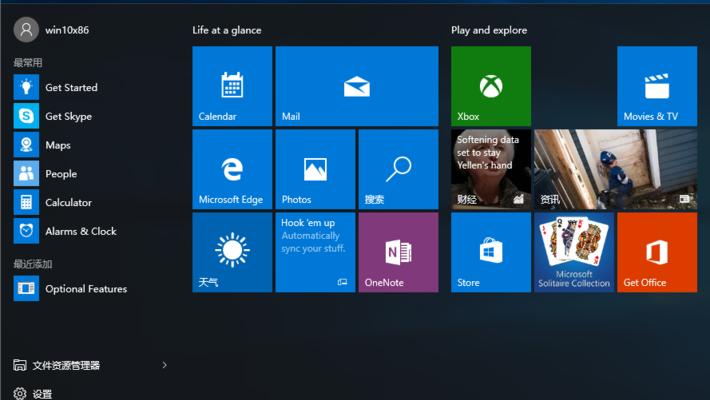
Task: Click the 文件资源管理器 folder icon
Action: (20, 365)
